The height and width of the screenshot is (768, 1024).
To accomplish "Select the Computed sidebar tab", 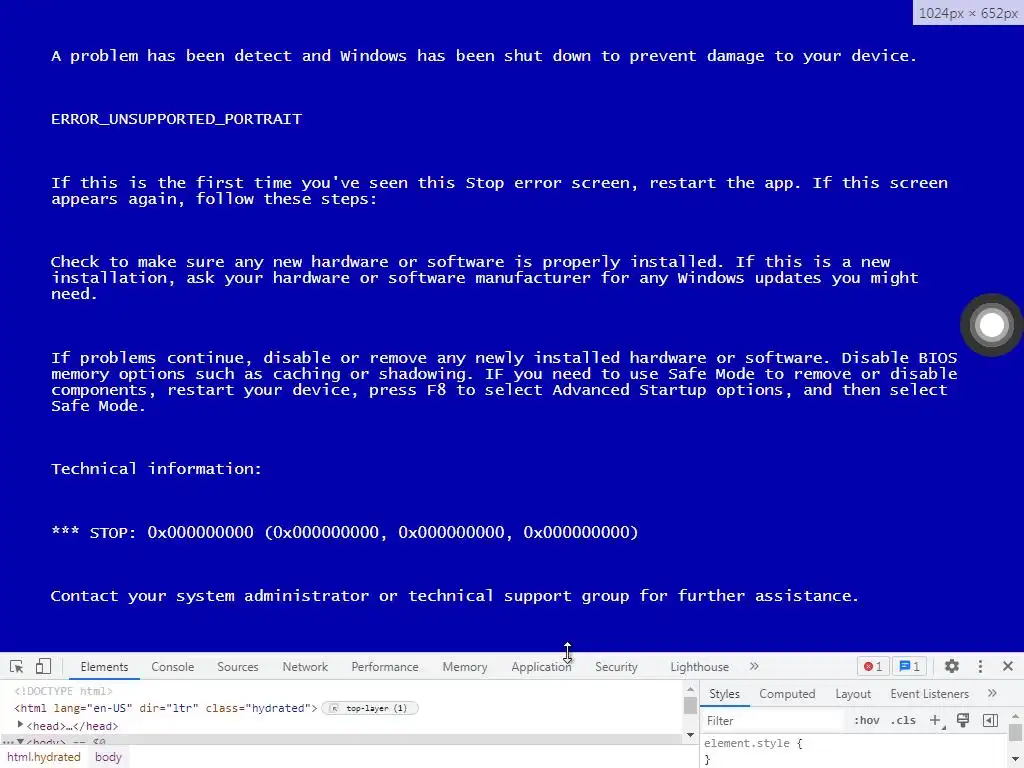I will click(x=787, y=694).
